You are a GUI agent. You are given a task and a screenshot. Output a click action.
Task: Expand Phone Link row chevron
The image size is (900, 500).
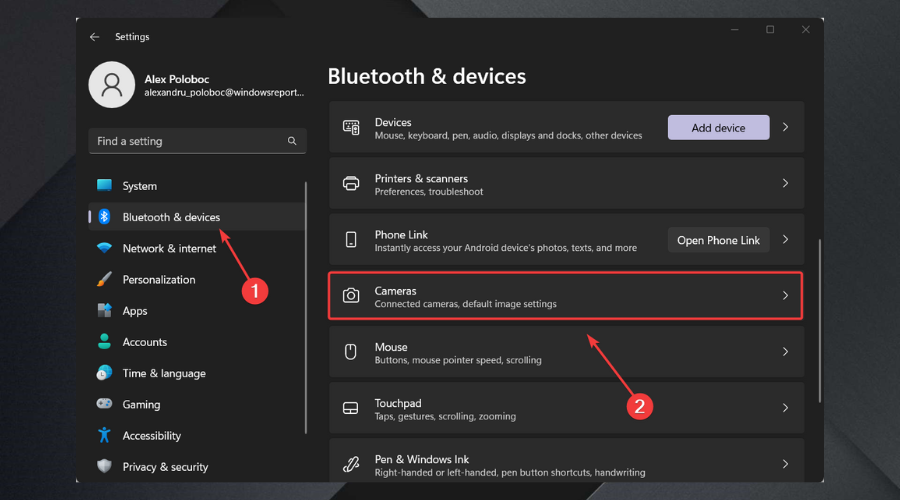(785, 239)
